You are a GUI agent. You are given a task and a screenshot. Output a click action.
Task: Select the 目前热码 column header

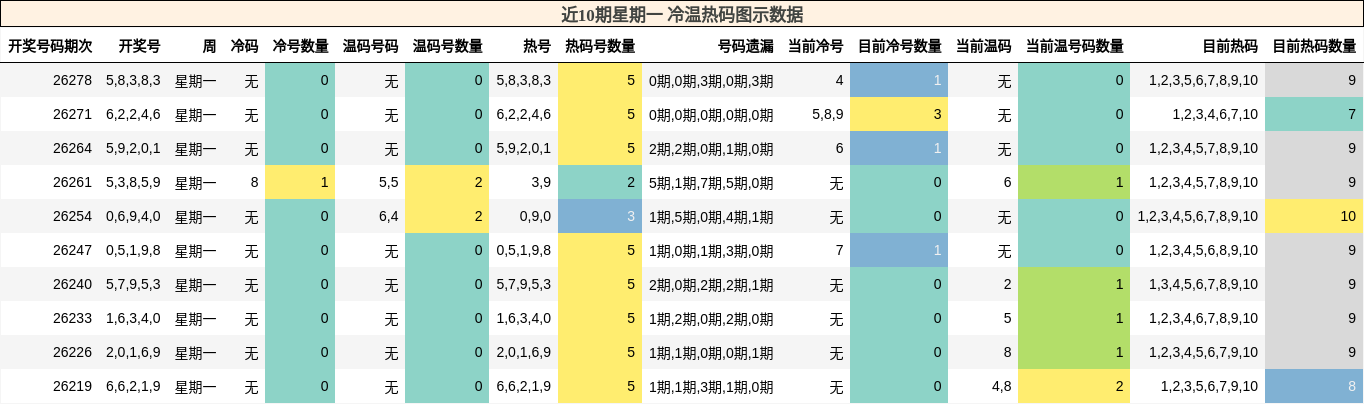pyautogui.click(x=1230, y=46)
